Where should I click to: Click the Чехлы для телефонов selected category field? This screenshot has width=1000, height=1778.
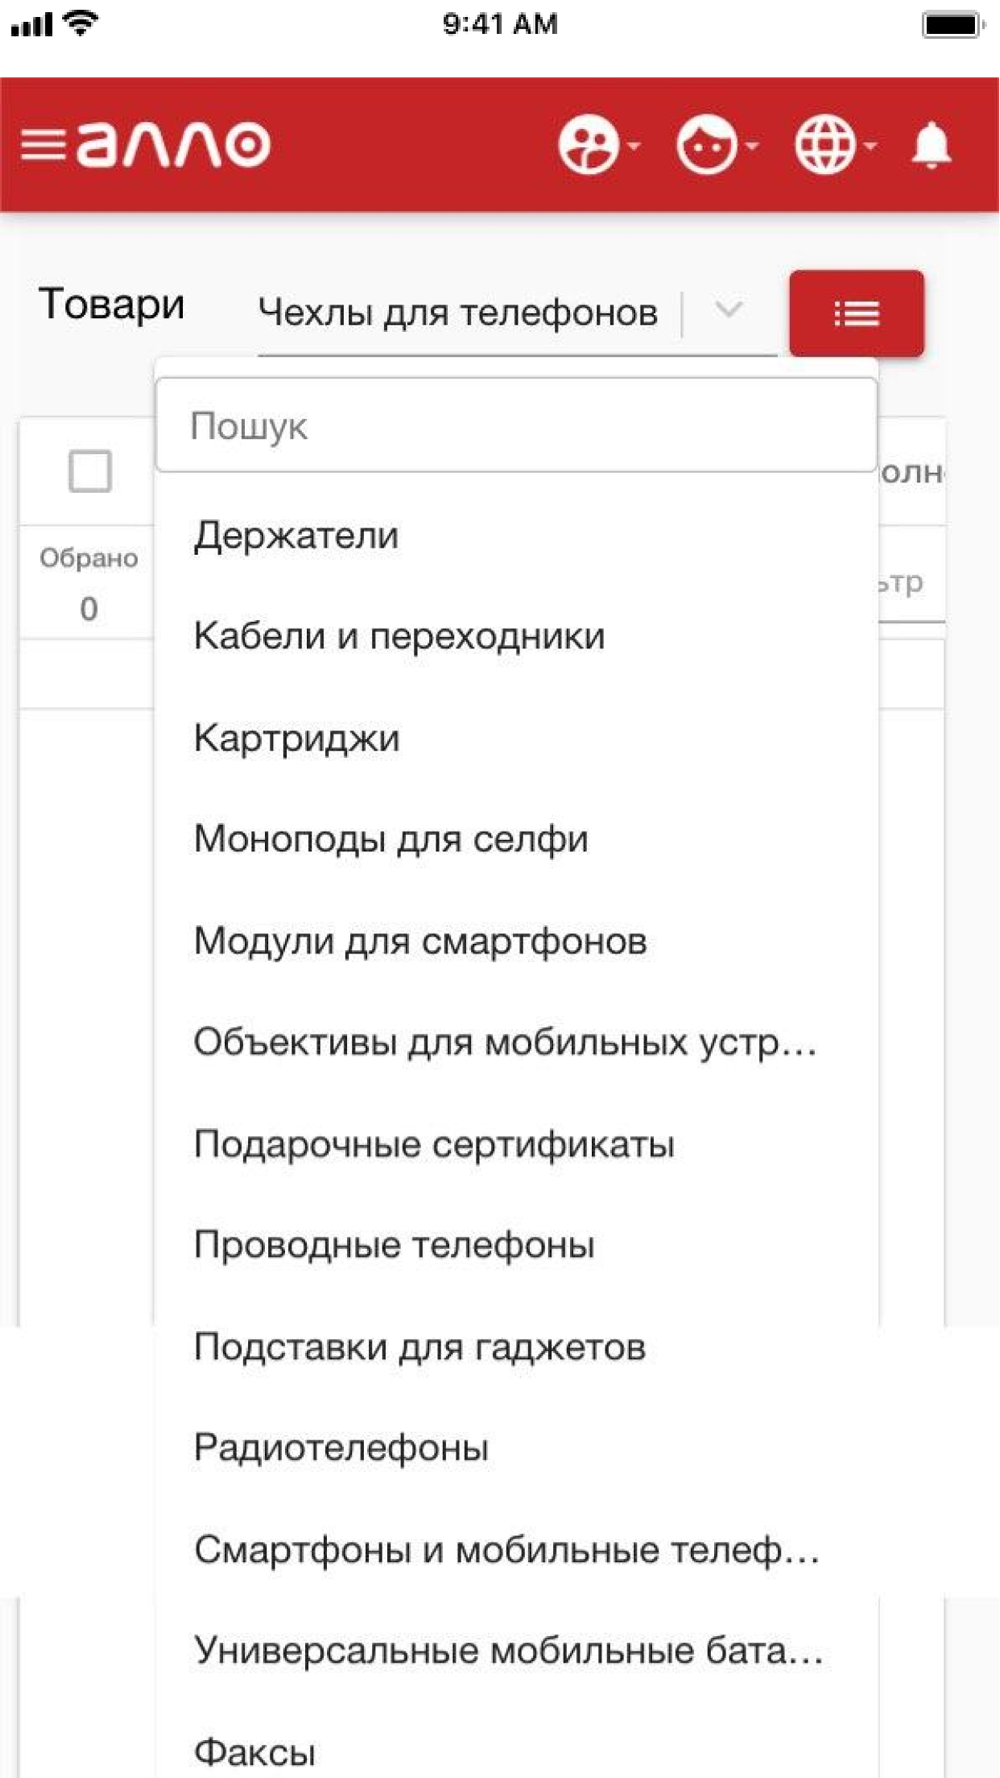(458, 313)
